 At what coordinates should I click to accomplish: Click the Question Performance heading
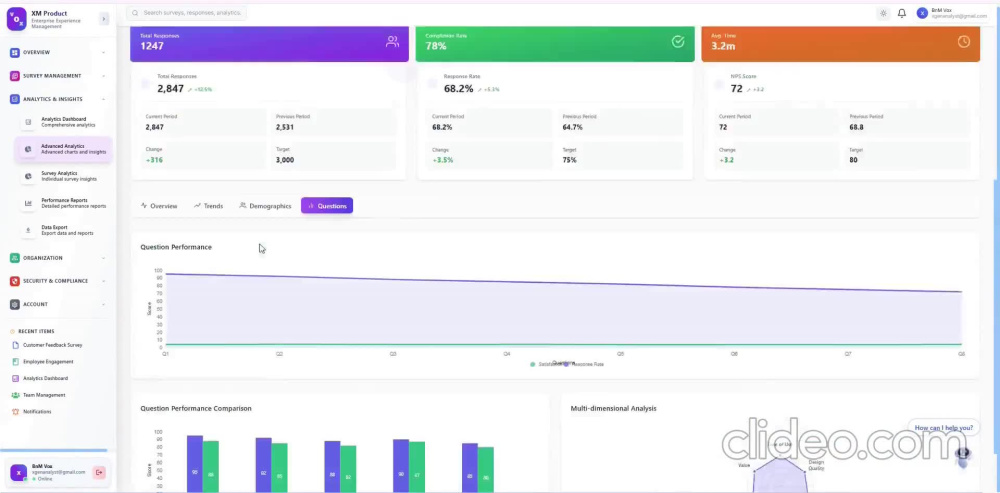176,247
